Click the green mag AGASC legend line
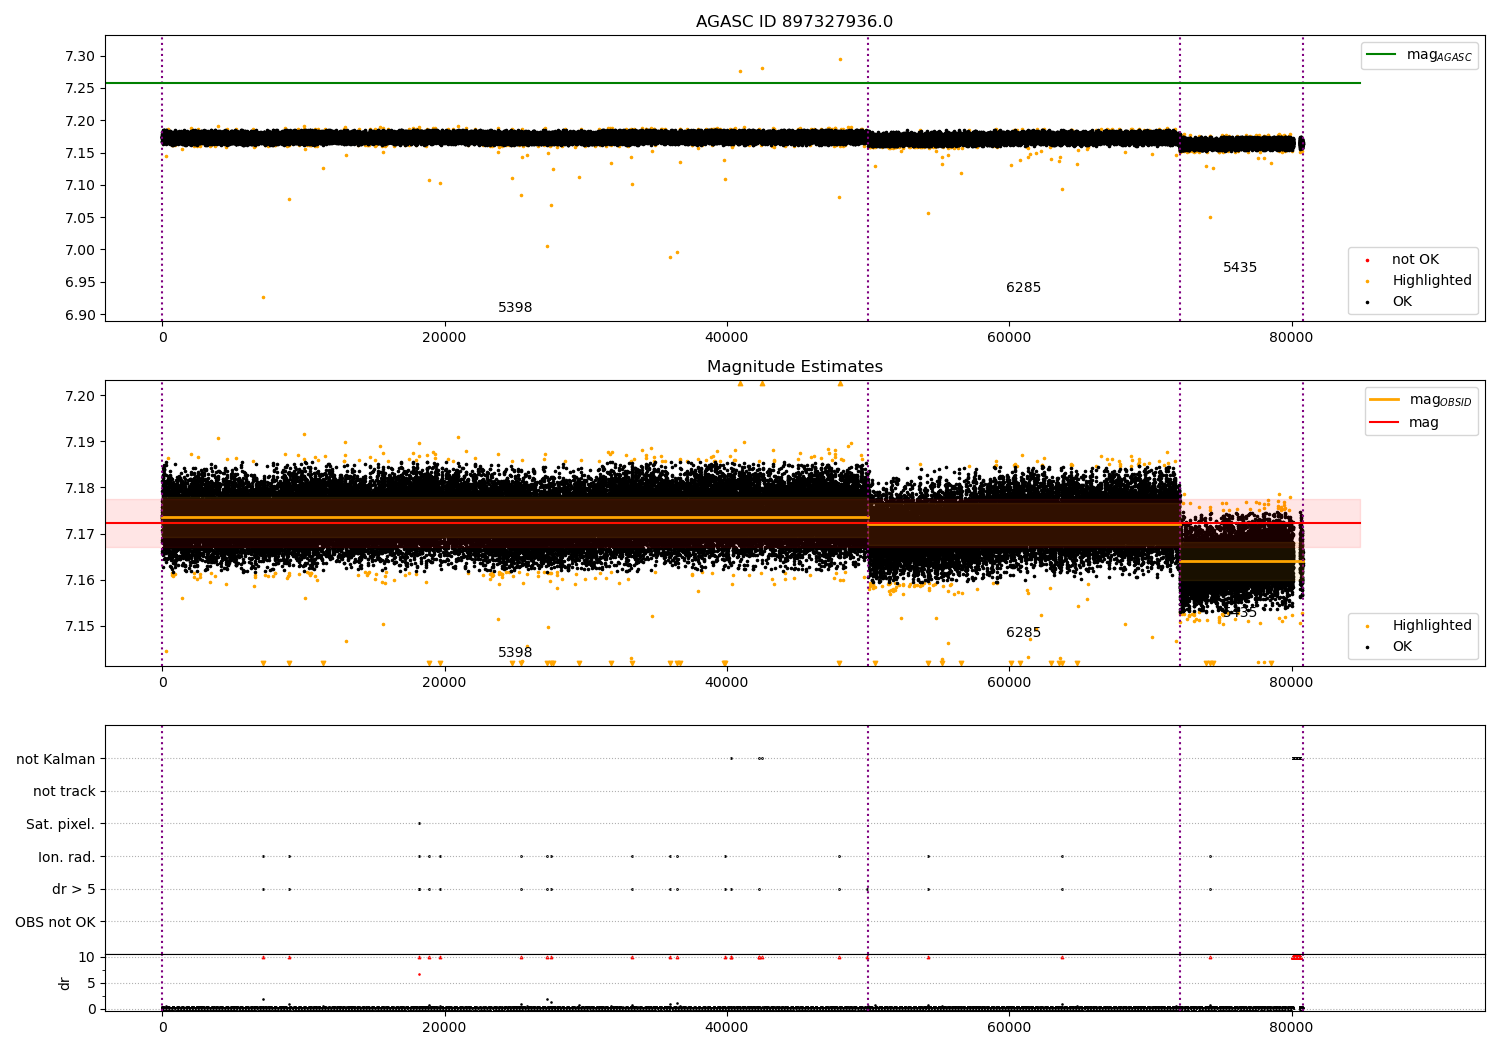1500x1050 pixels. tap(1382, 55)
